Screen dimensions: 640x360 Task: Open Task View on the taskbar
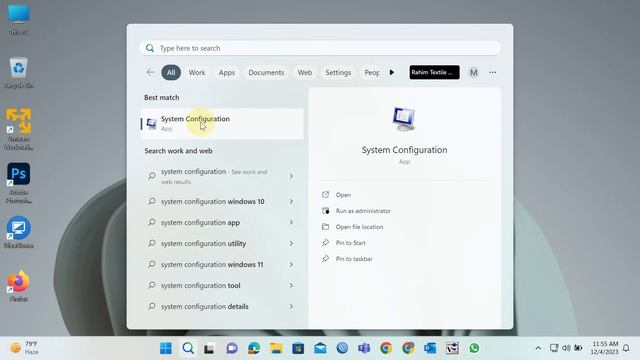pyautogui.click(x=210, y=348)
